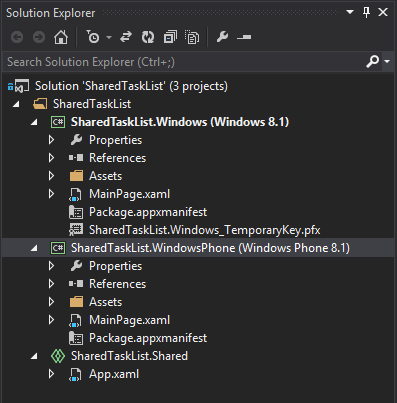Click MainPage.xaml file icon in SharedTaskList.Windows project

click(x=75, y=194)
